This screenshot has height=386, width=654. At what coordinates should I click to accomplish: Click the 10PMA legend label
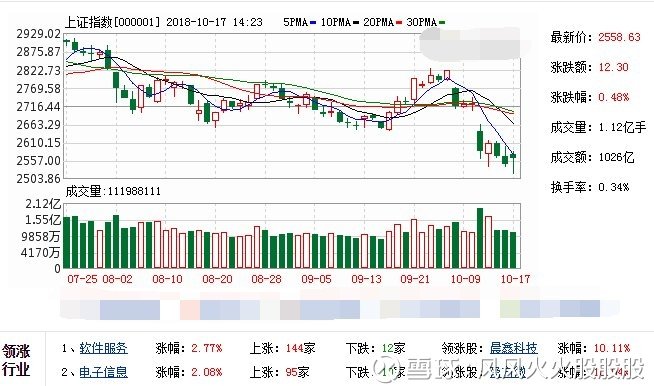[x=335, y=22]
